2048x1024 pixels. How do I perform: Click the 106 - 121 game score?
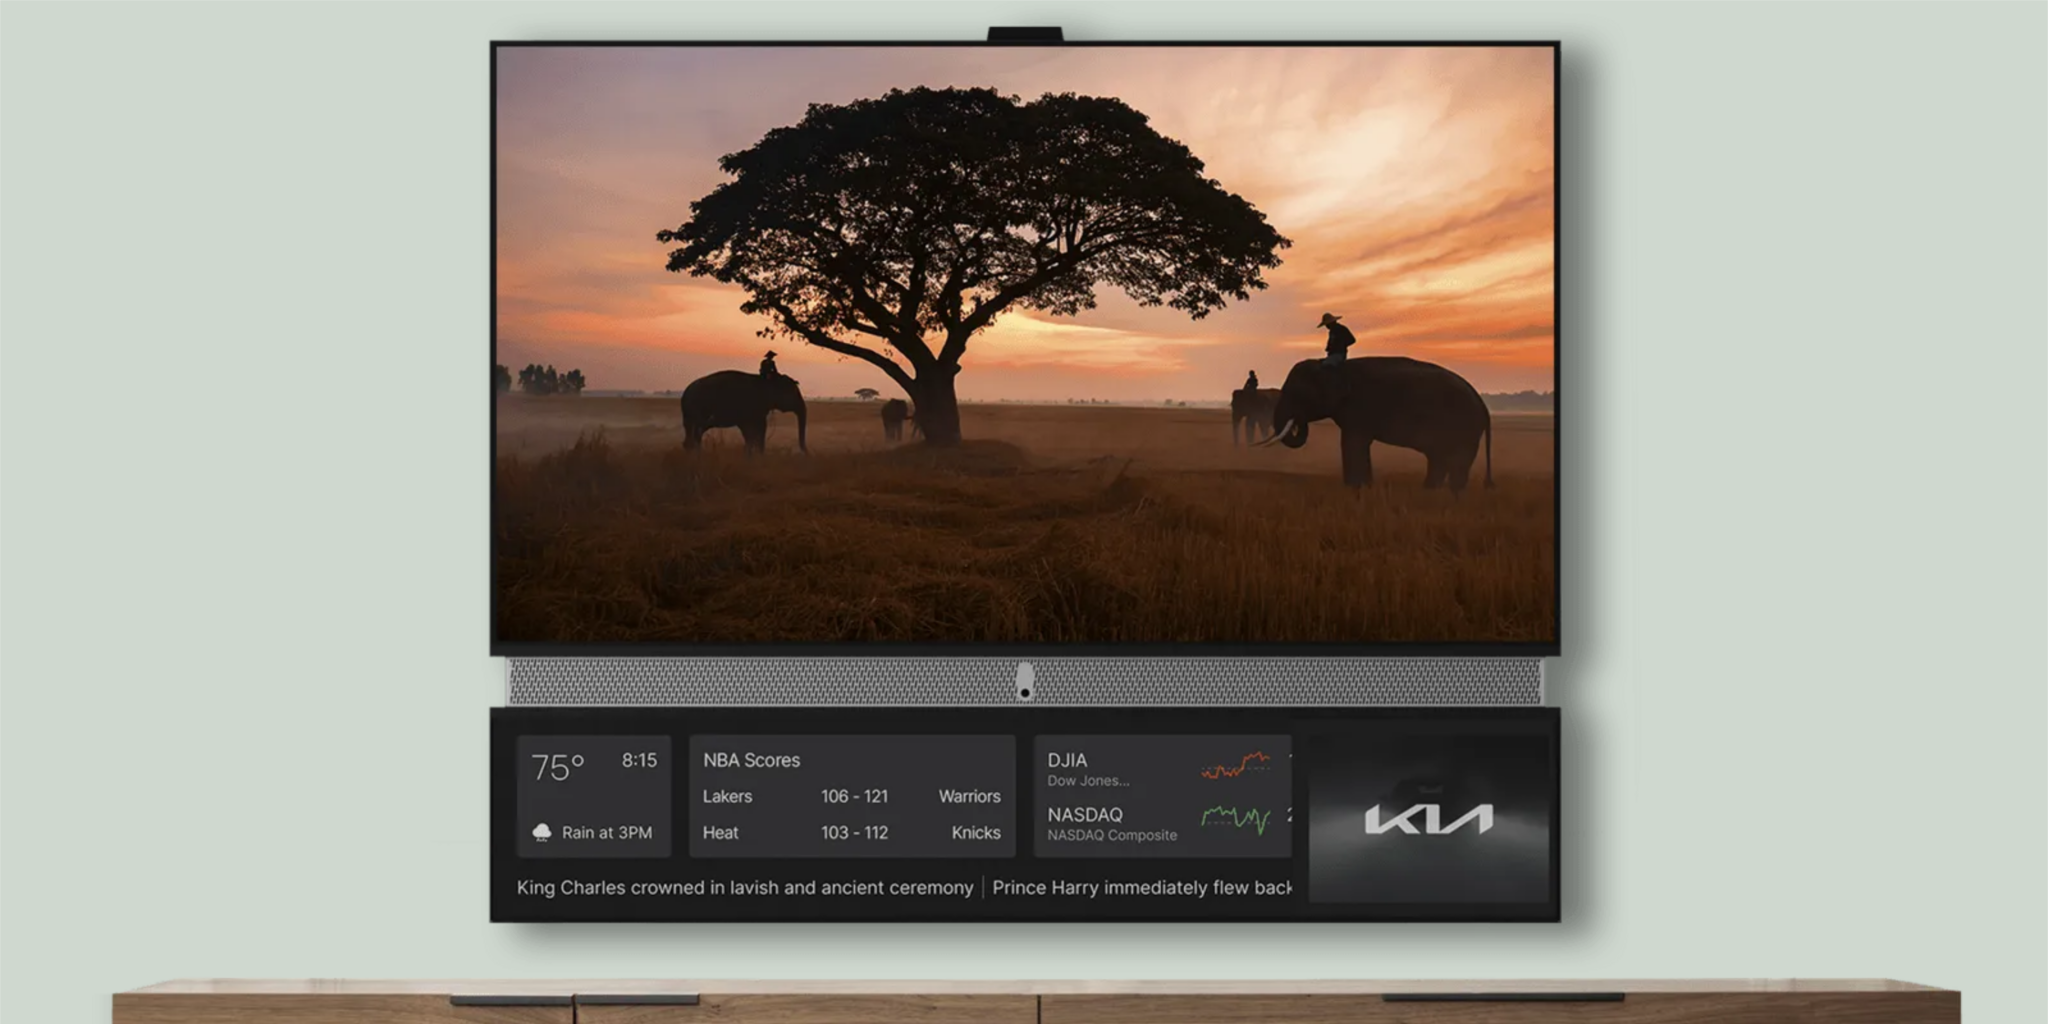tap(854, 796)
